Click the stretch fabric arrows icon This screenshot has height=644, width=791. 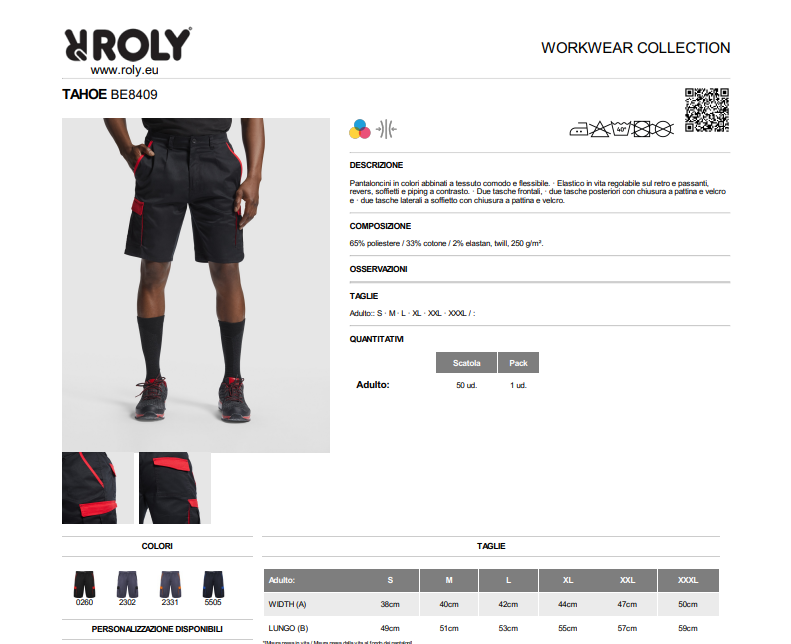[386, 129]
